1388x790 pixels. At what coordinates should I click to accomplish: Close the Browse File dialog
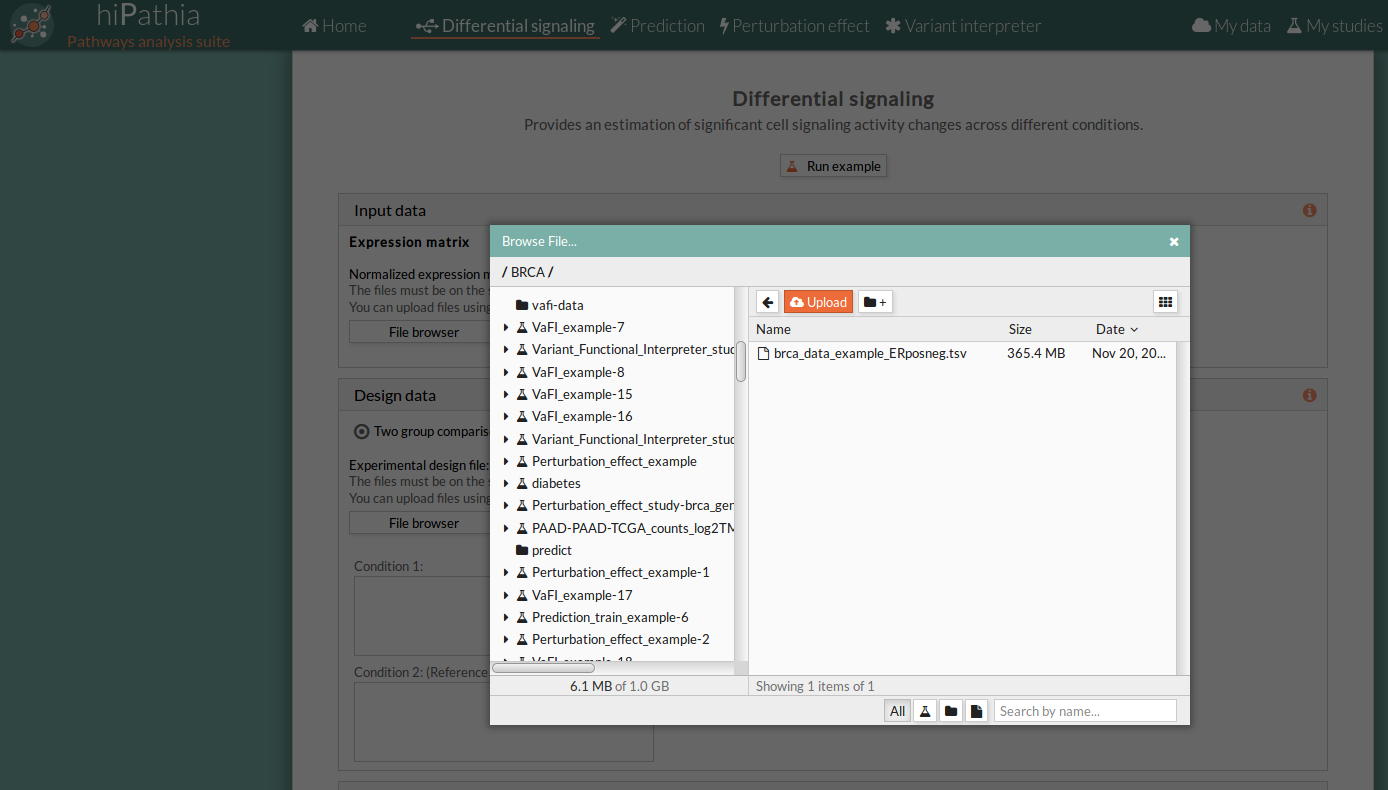pyautogui.click(x=1174, y=242)
